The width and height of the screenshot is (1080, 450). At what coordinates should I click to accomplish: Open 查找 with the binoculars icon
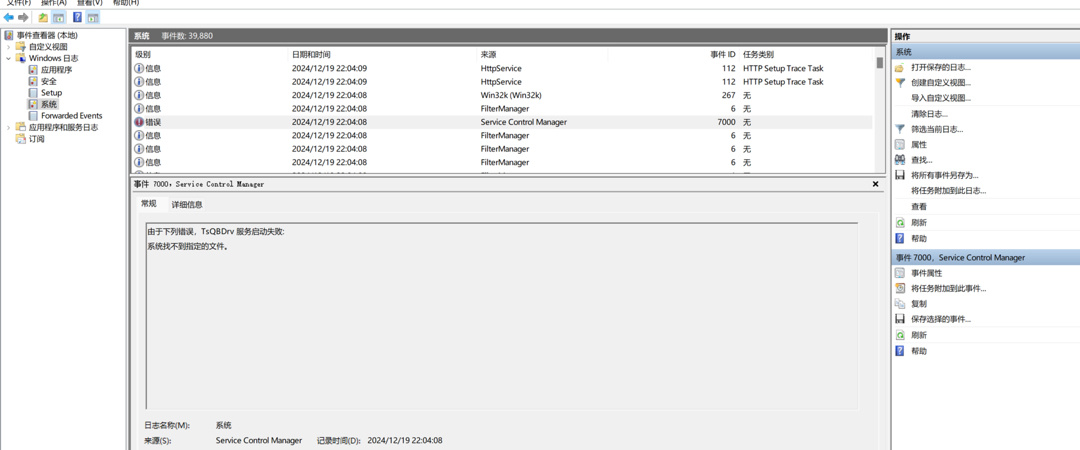tap(920, 160)
